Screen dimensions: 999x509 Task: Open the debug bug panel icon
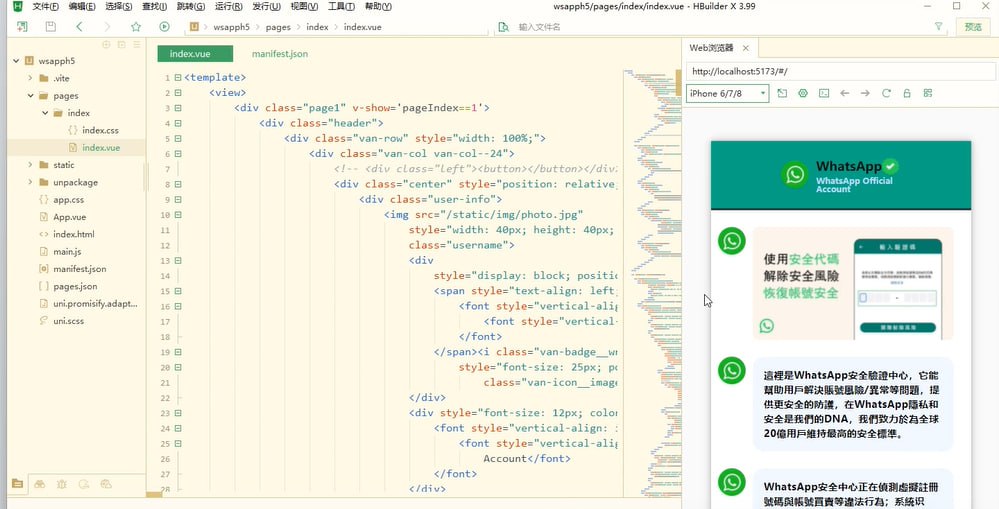point(61,484)
